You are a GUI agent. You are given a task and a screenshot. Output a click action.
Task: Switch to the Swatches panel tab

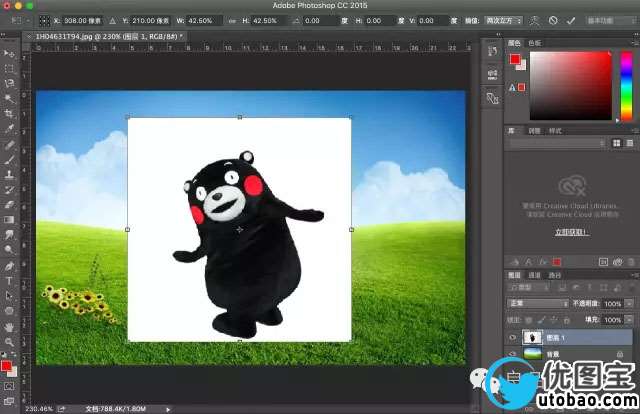coord(535,43)
